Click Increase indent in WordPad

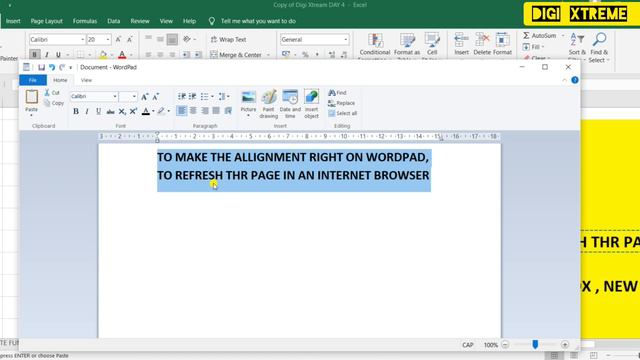pos(192,97)
